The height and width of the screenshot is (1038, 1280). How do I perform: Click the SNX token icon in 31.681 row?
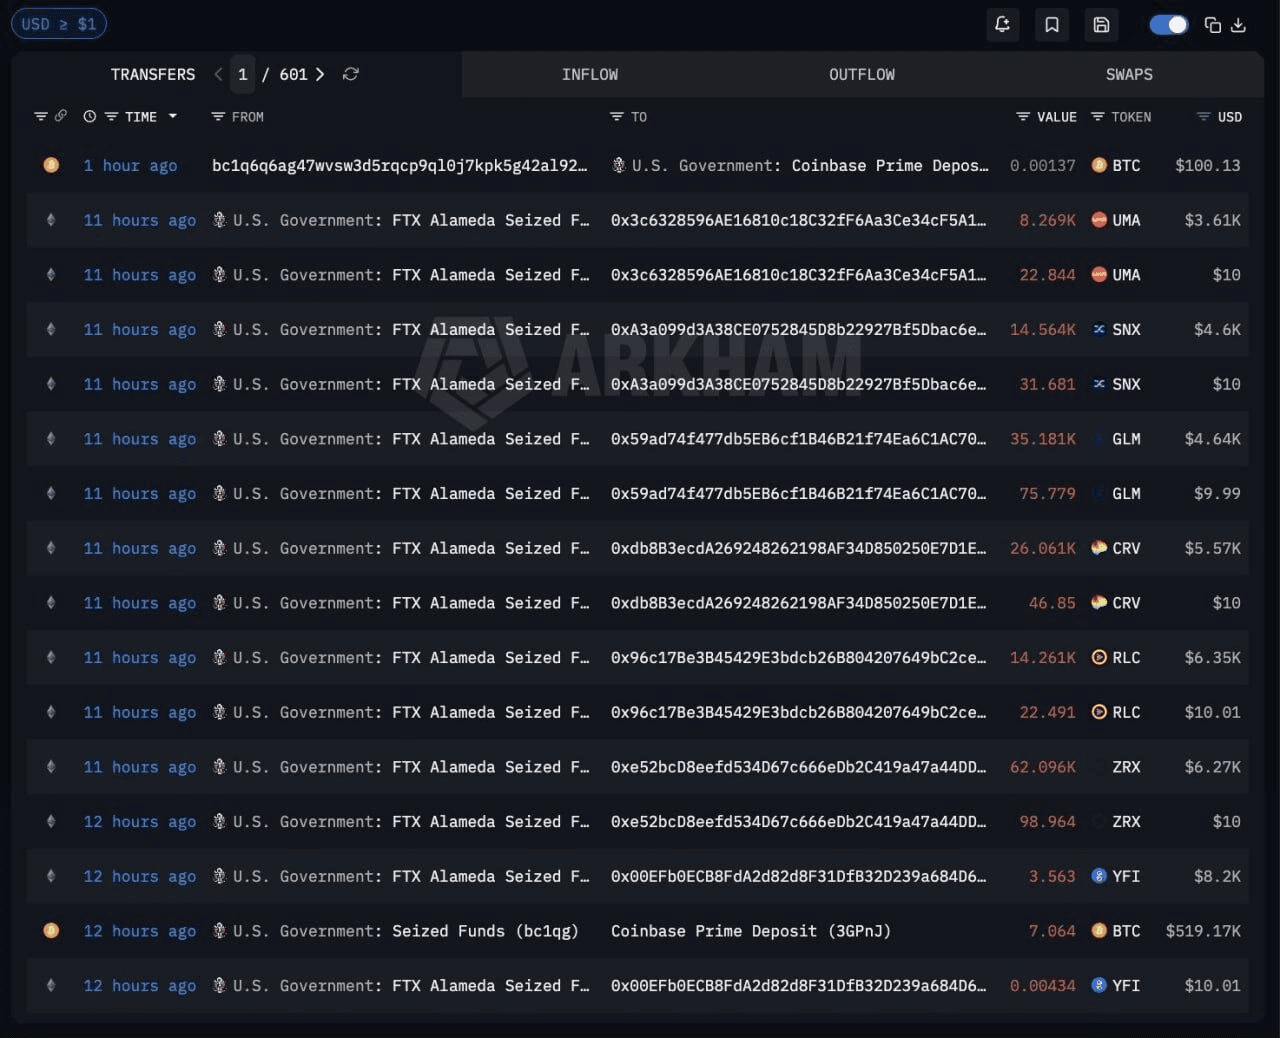pos(1099,384)
